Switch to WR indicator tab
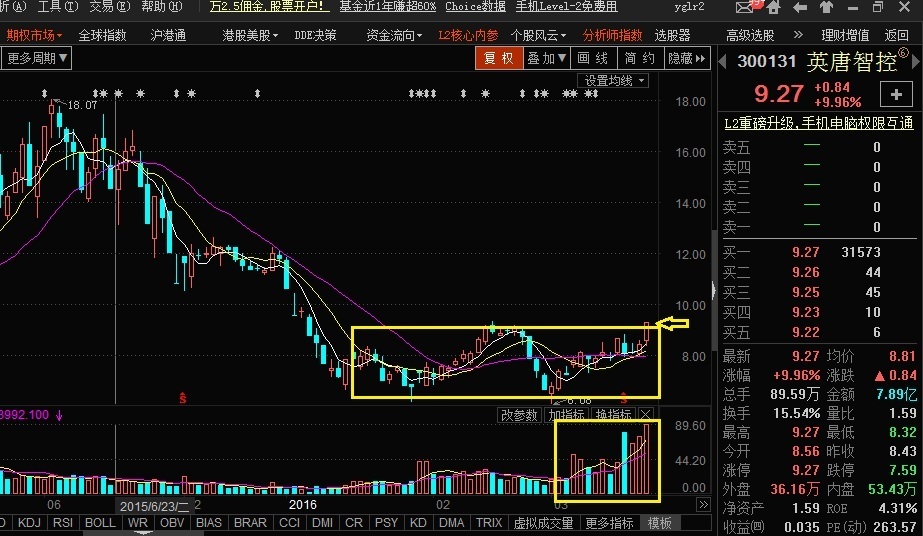The width and height of the screenshot is (923, 536). 138,522
